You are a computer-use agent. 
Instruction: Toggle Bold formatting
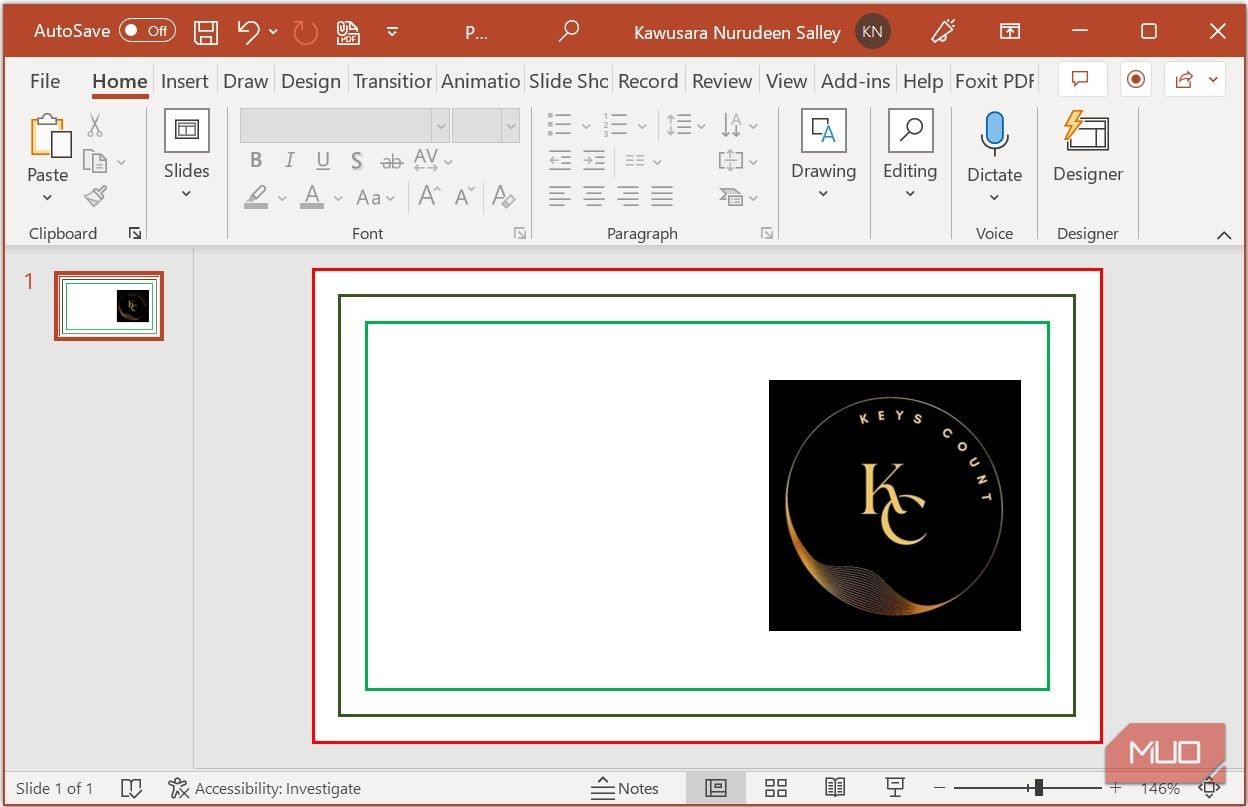pos(256,160)
